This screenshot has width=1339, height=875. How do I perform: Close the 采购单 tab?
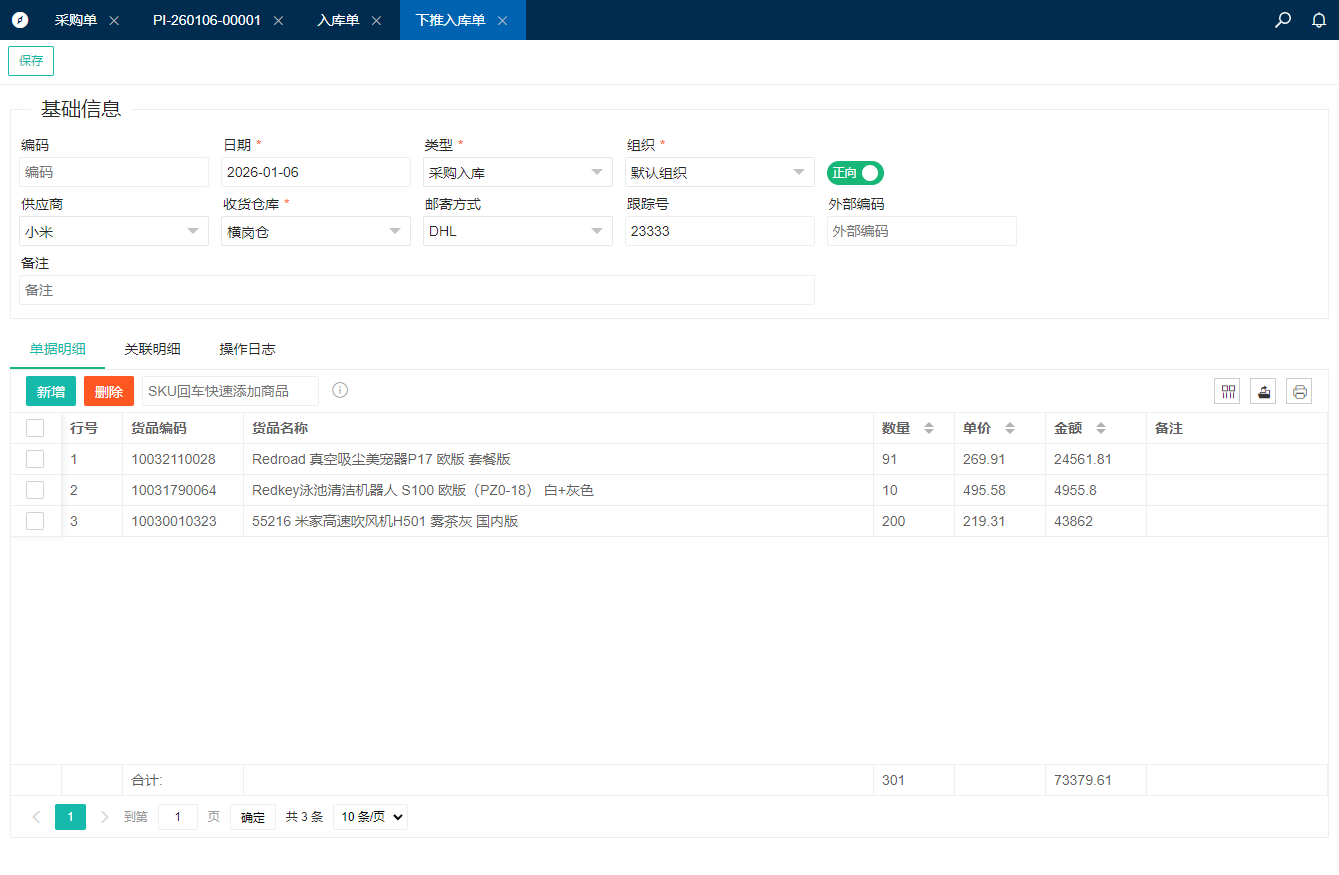coord(114,20)
